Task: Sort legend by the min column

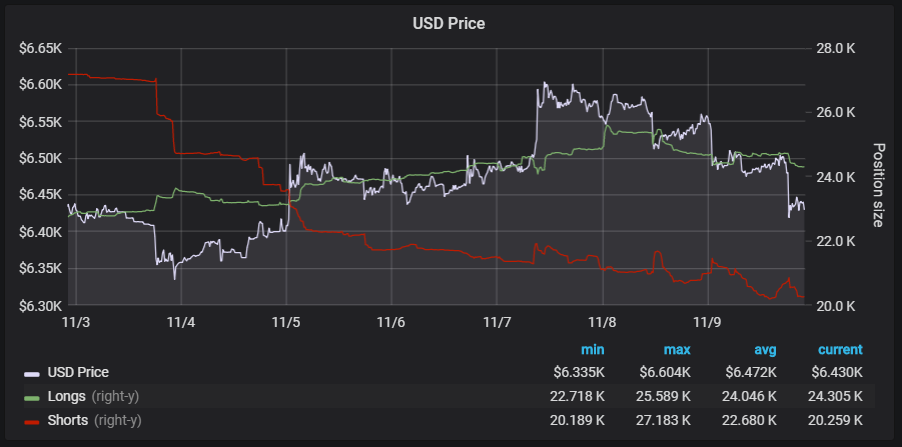Action: pyautogui.click(x=594, y=350)
